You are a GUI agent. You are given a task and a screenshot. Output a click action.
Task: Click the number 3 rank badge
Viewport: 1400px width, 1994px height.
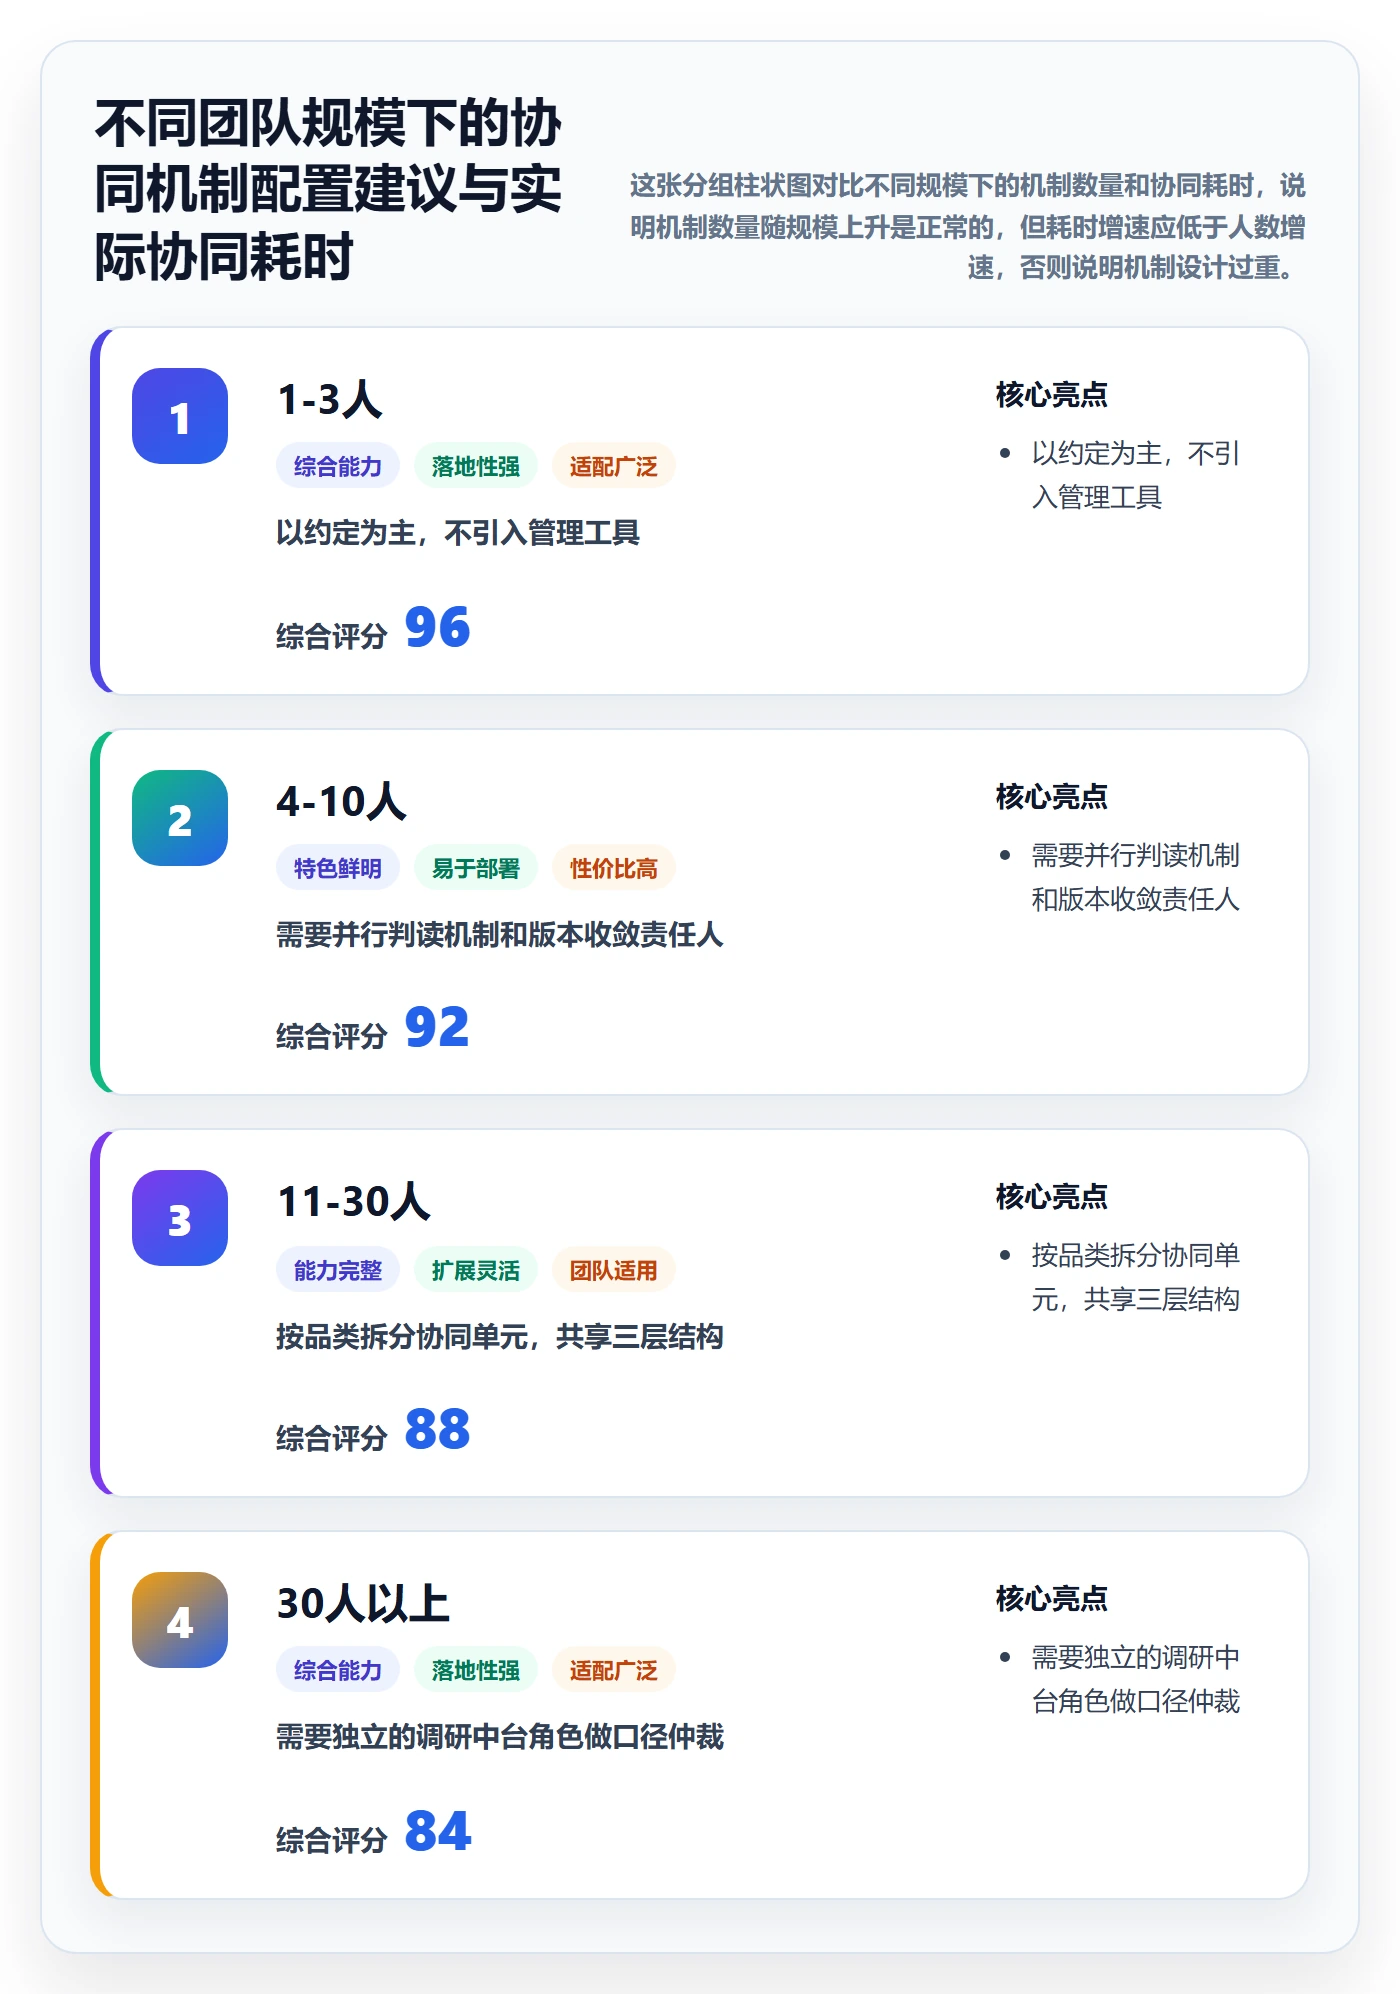tap(180, 1218)
